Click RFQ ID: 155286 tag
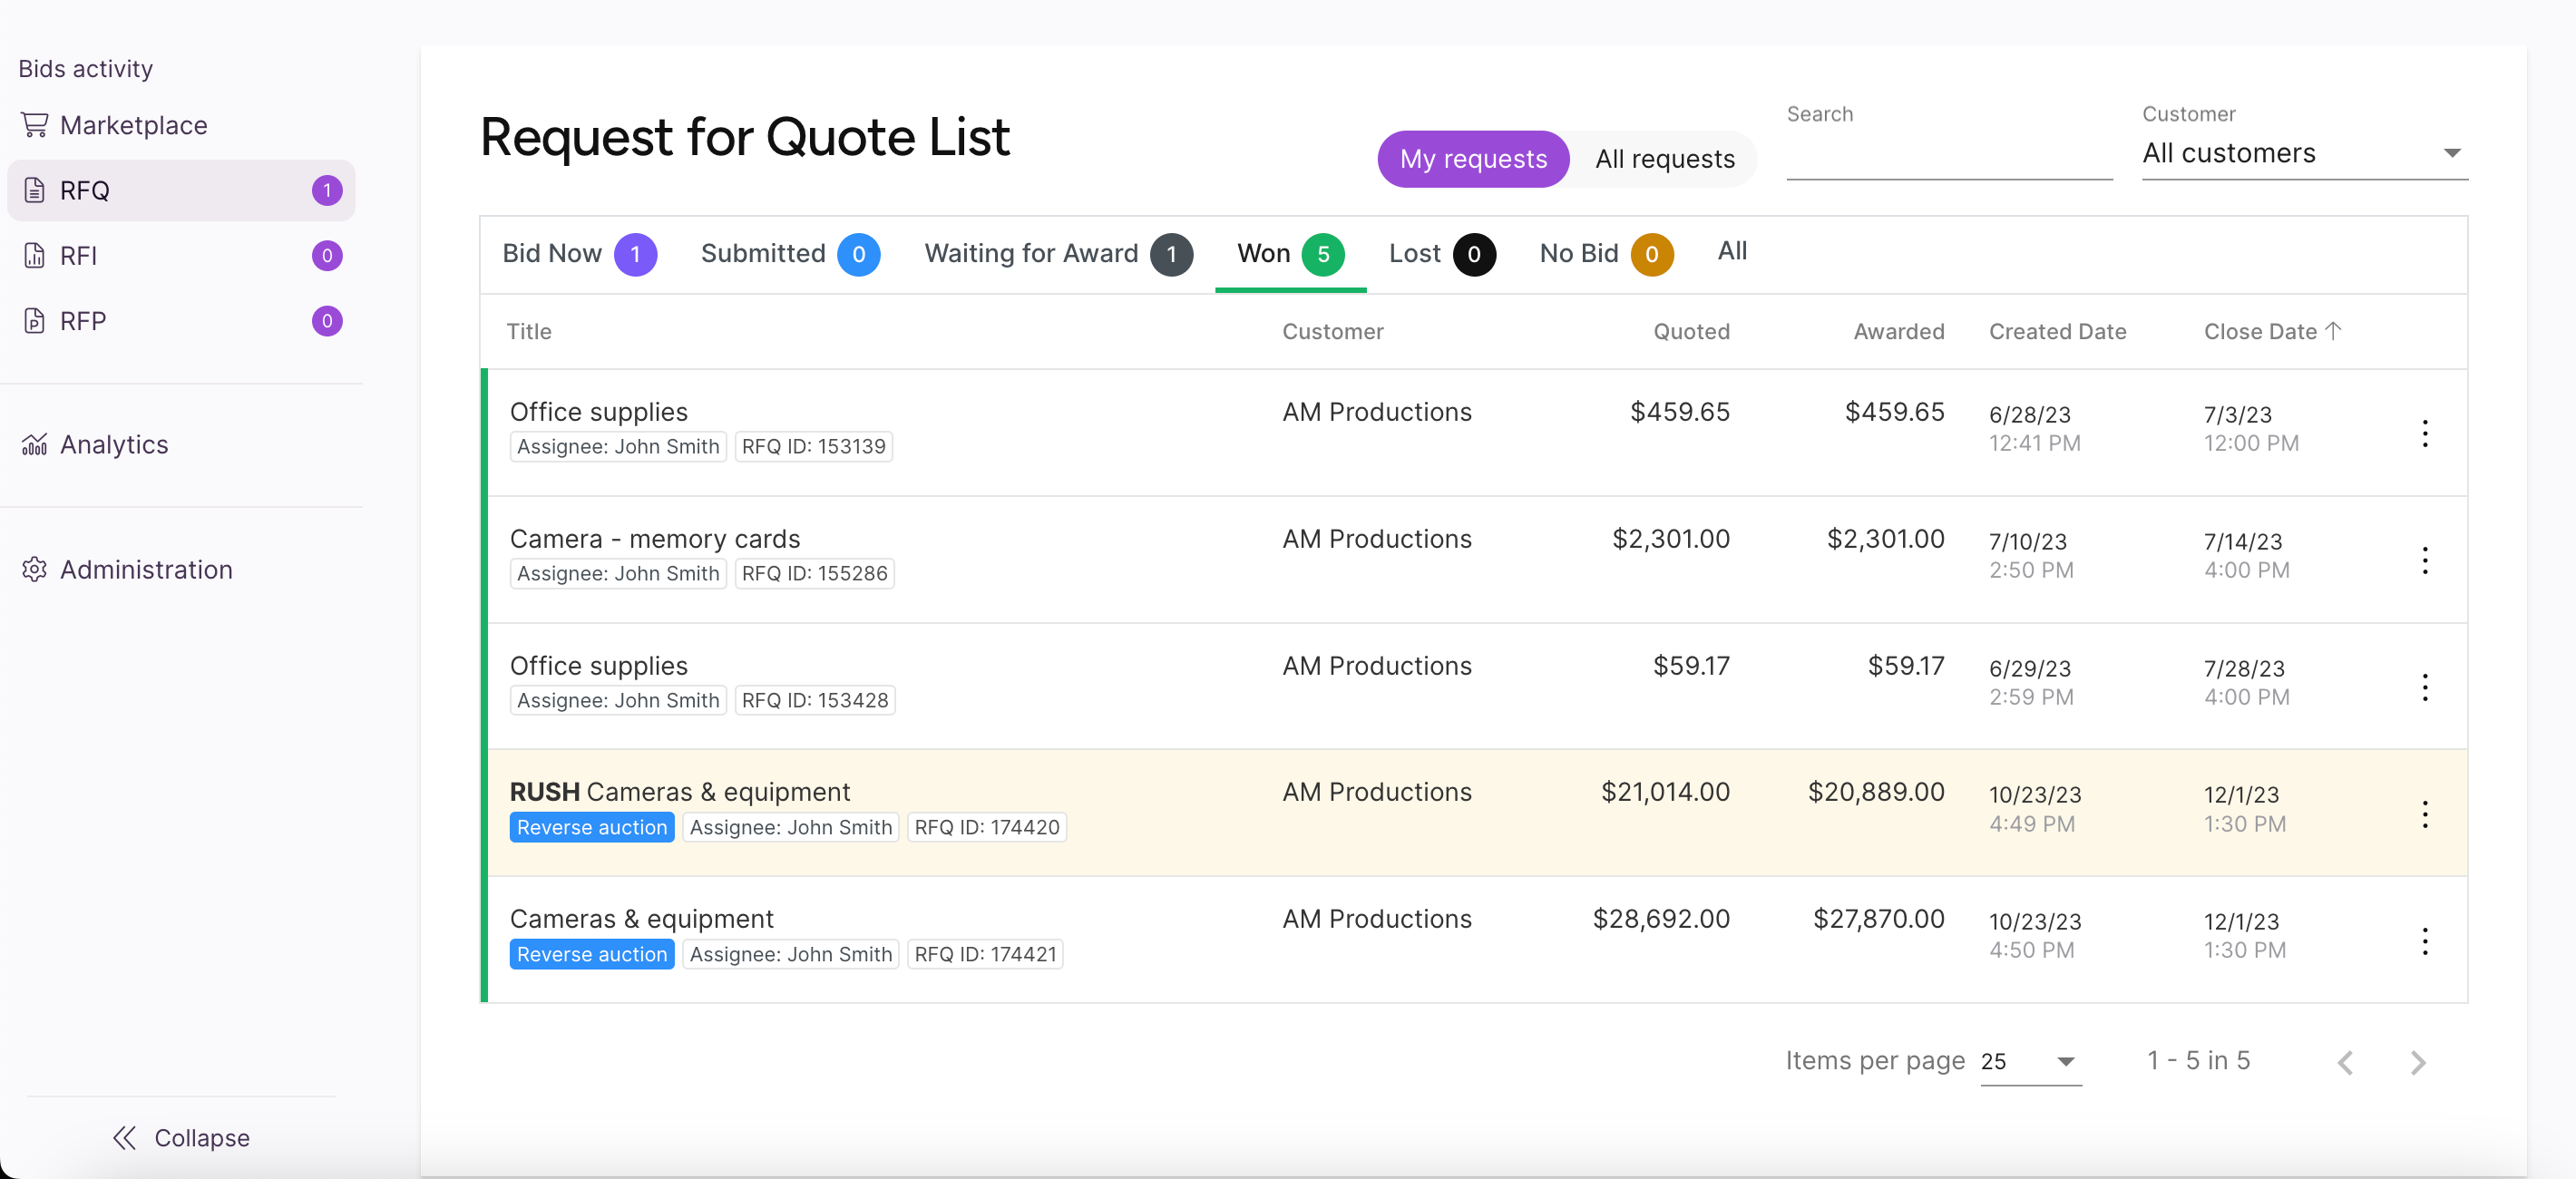The height and width of the screenshot is (1179, 2576). point(814,573)
